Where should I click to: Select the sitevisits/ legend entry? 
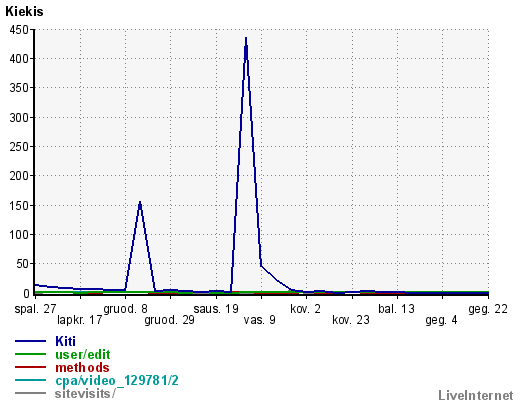[85, 393]
